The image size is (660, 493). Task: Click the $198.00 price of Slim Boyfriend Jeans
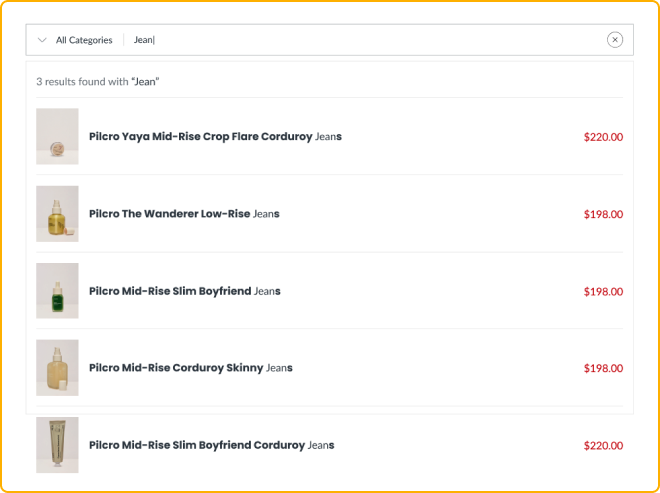[603, 292]
